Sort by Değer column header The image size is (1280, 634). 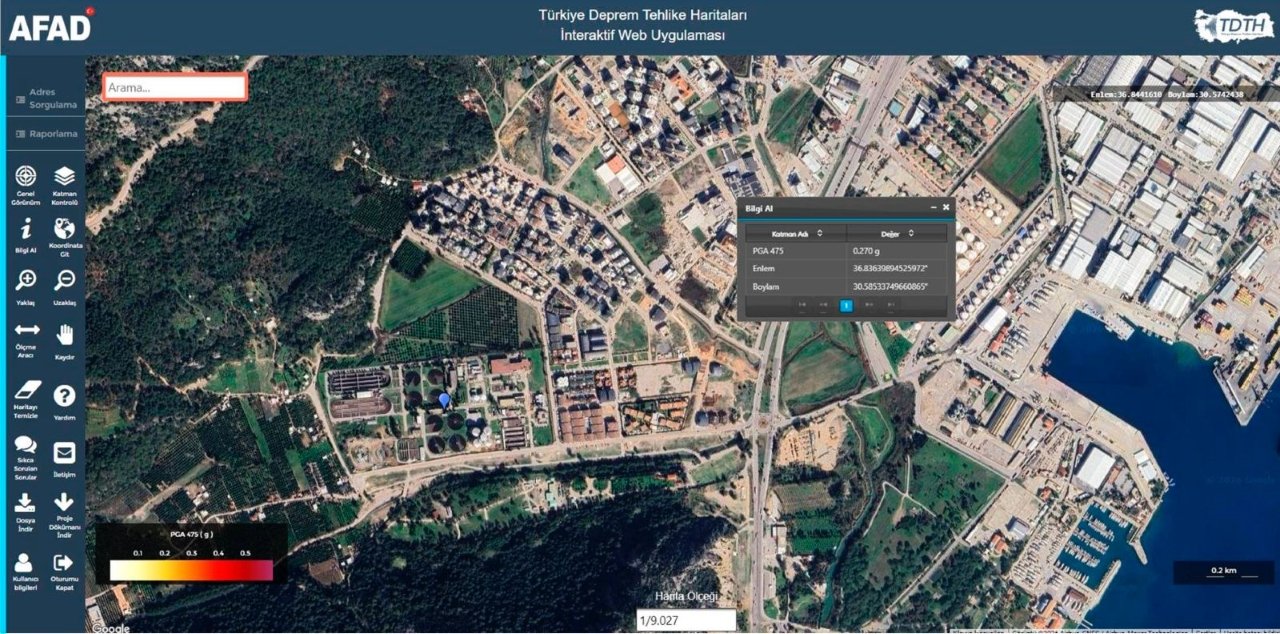[x=897, y=233]
